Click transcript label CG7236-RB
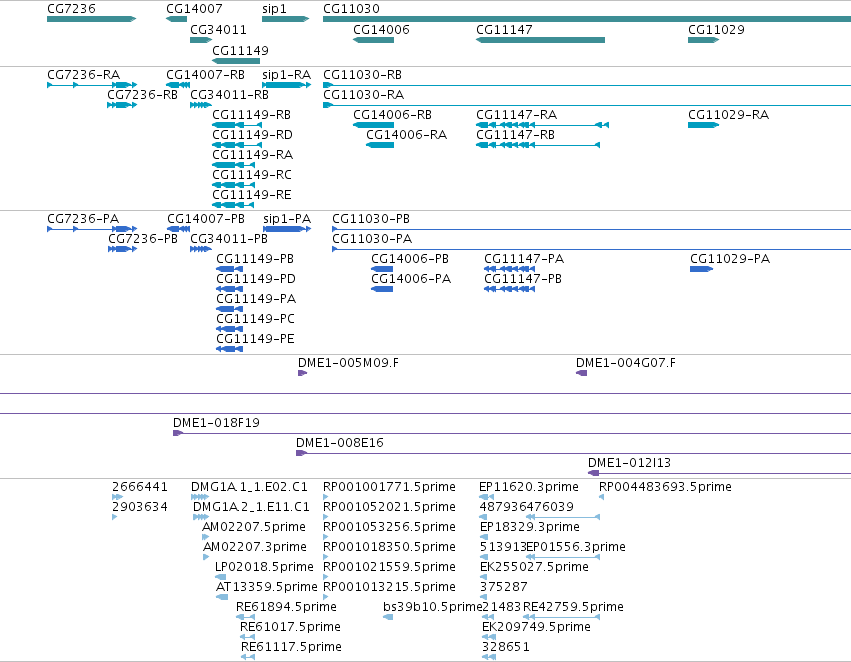851x662 pixels. tap(142, 95)
